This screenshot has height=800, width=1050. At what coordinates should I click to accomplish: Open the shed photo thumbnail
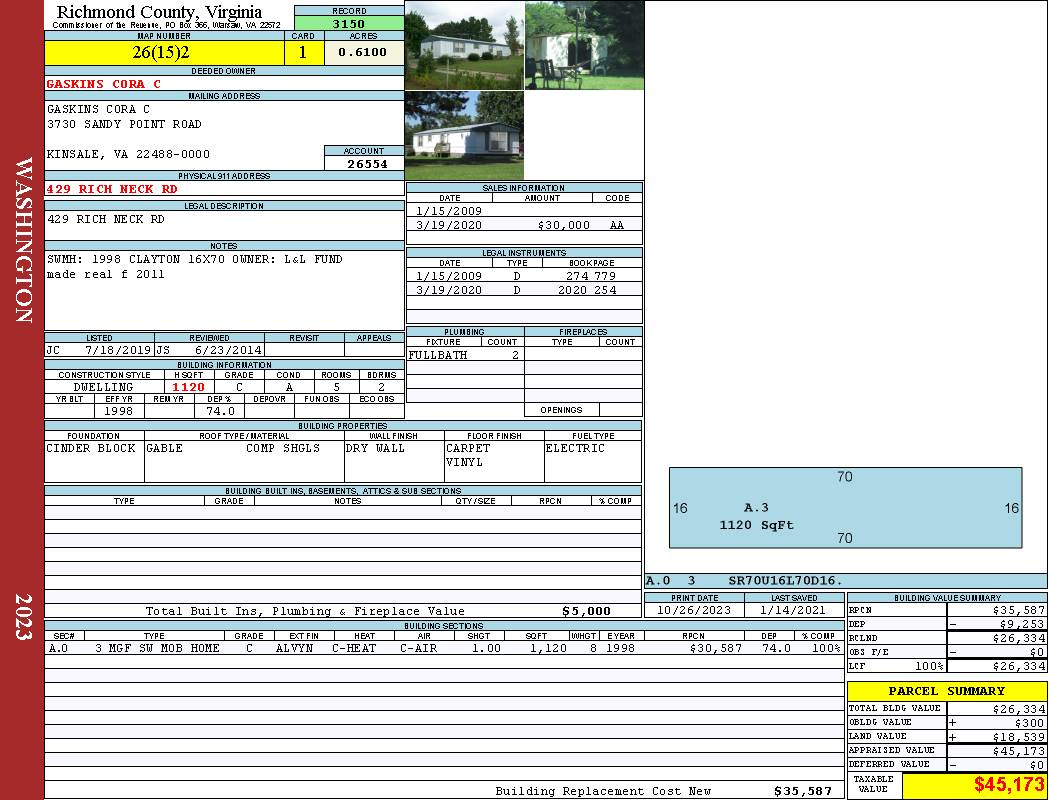[584, 45]
